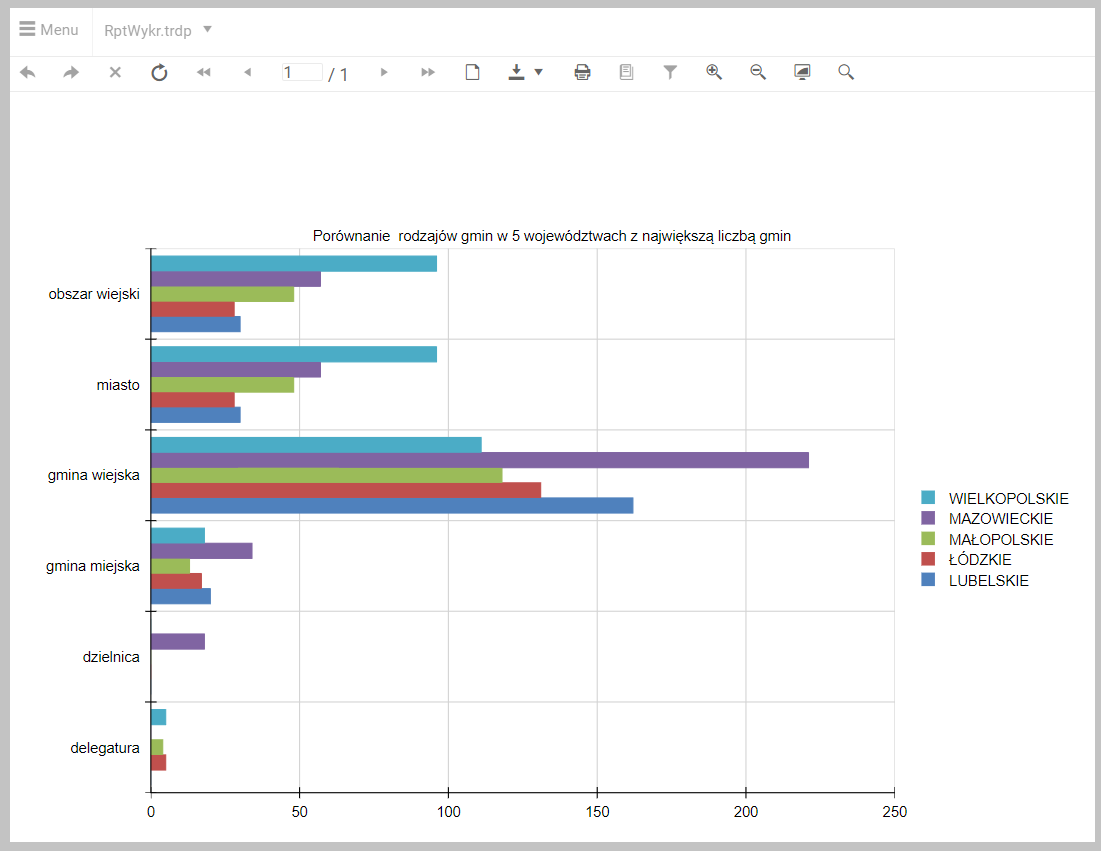
Task: Click the search magnifier icon
Action: pyautogui.click(x=846, y=72)
